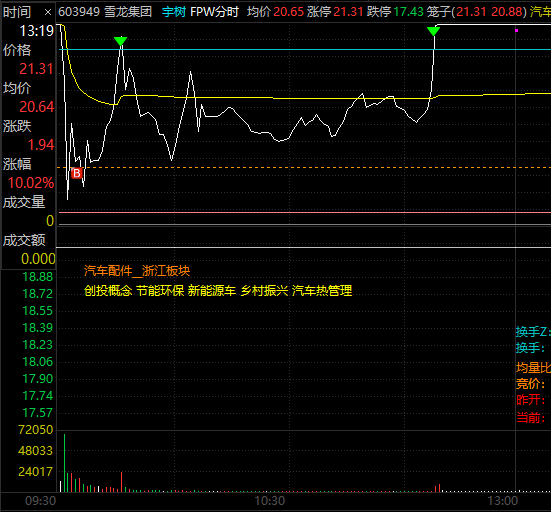The image size is (551, 512).
Task: Select the 宇树 indicator label
Action: coord(174,12)
